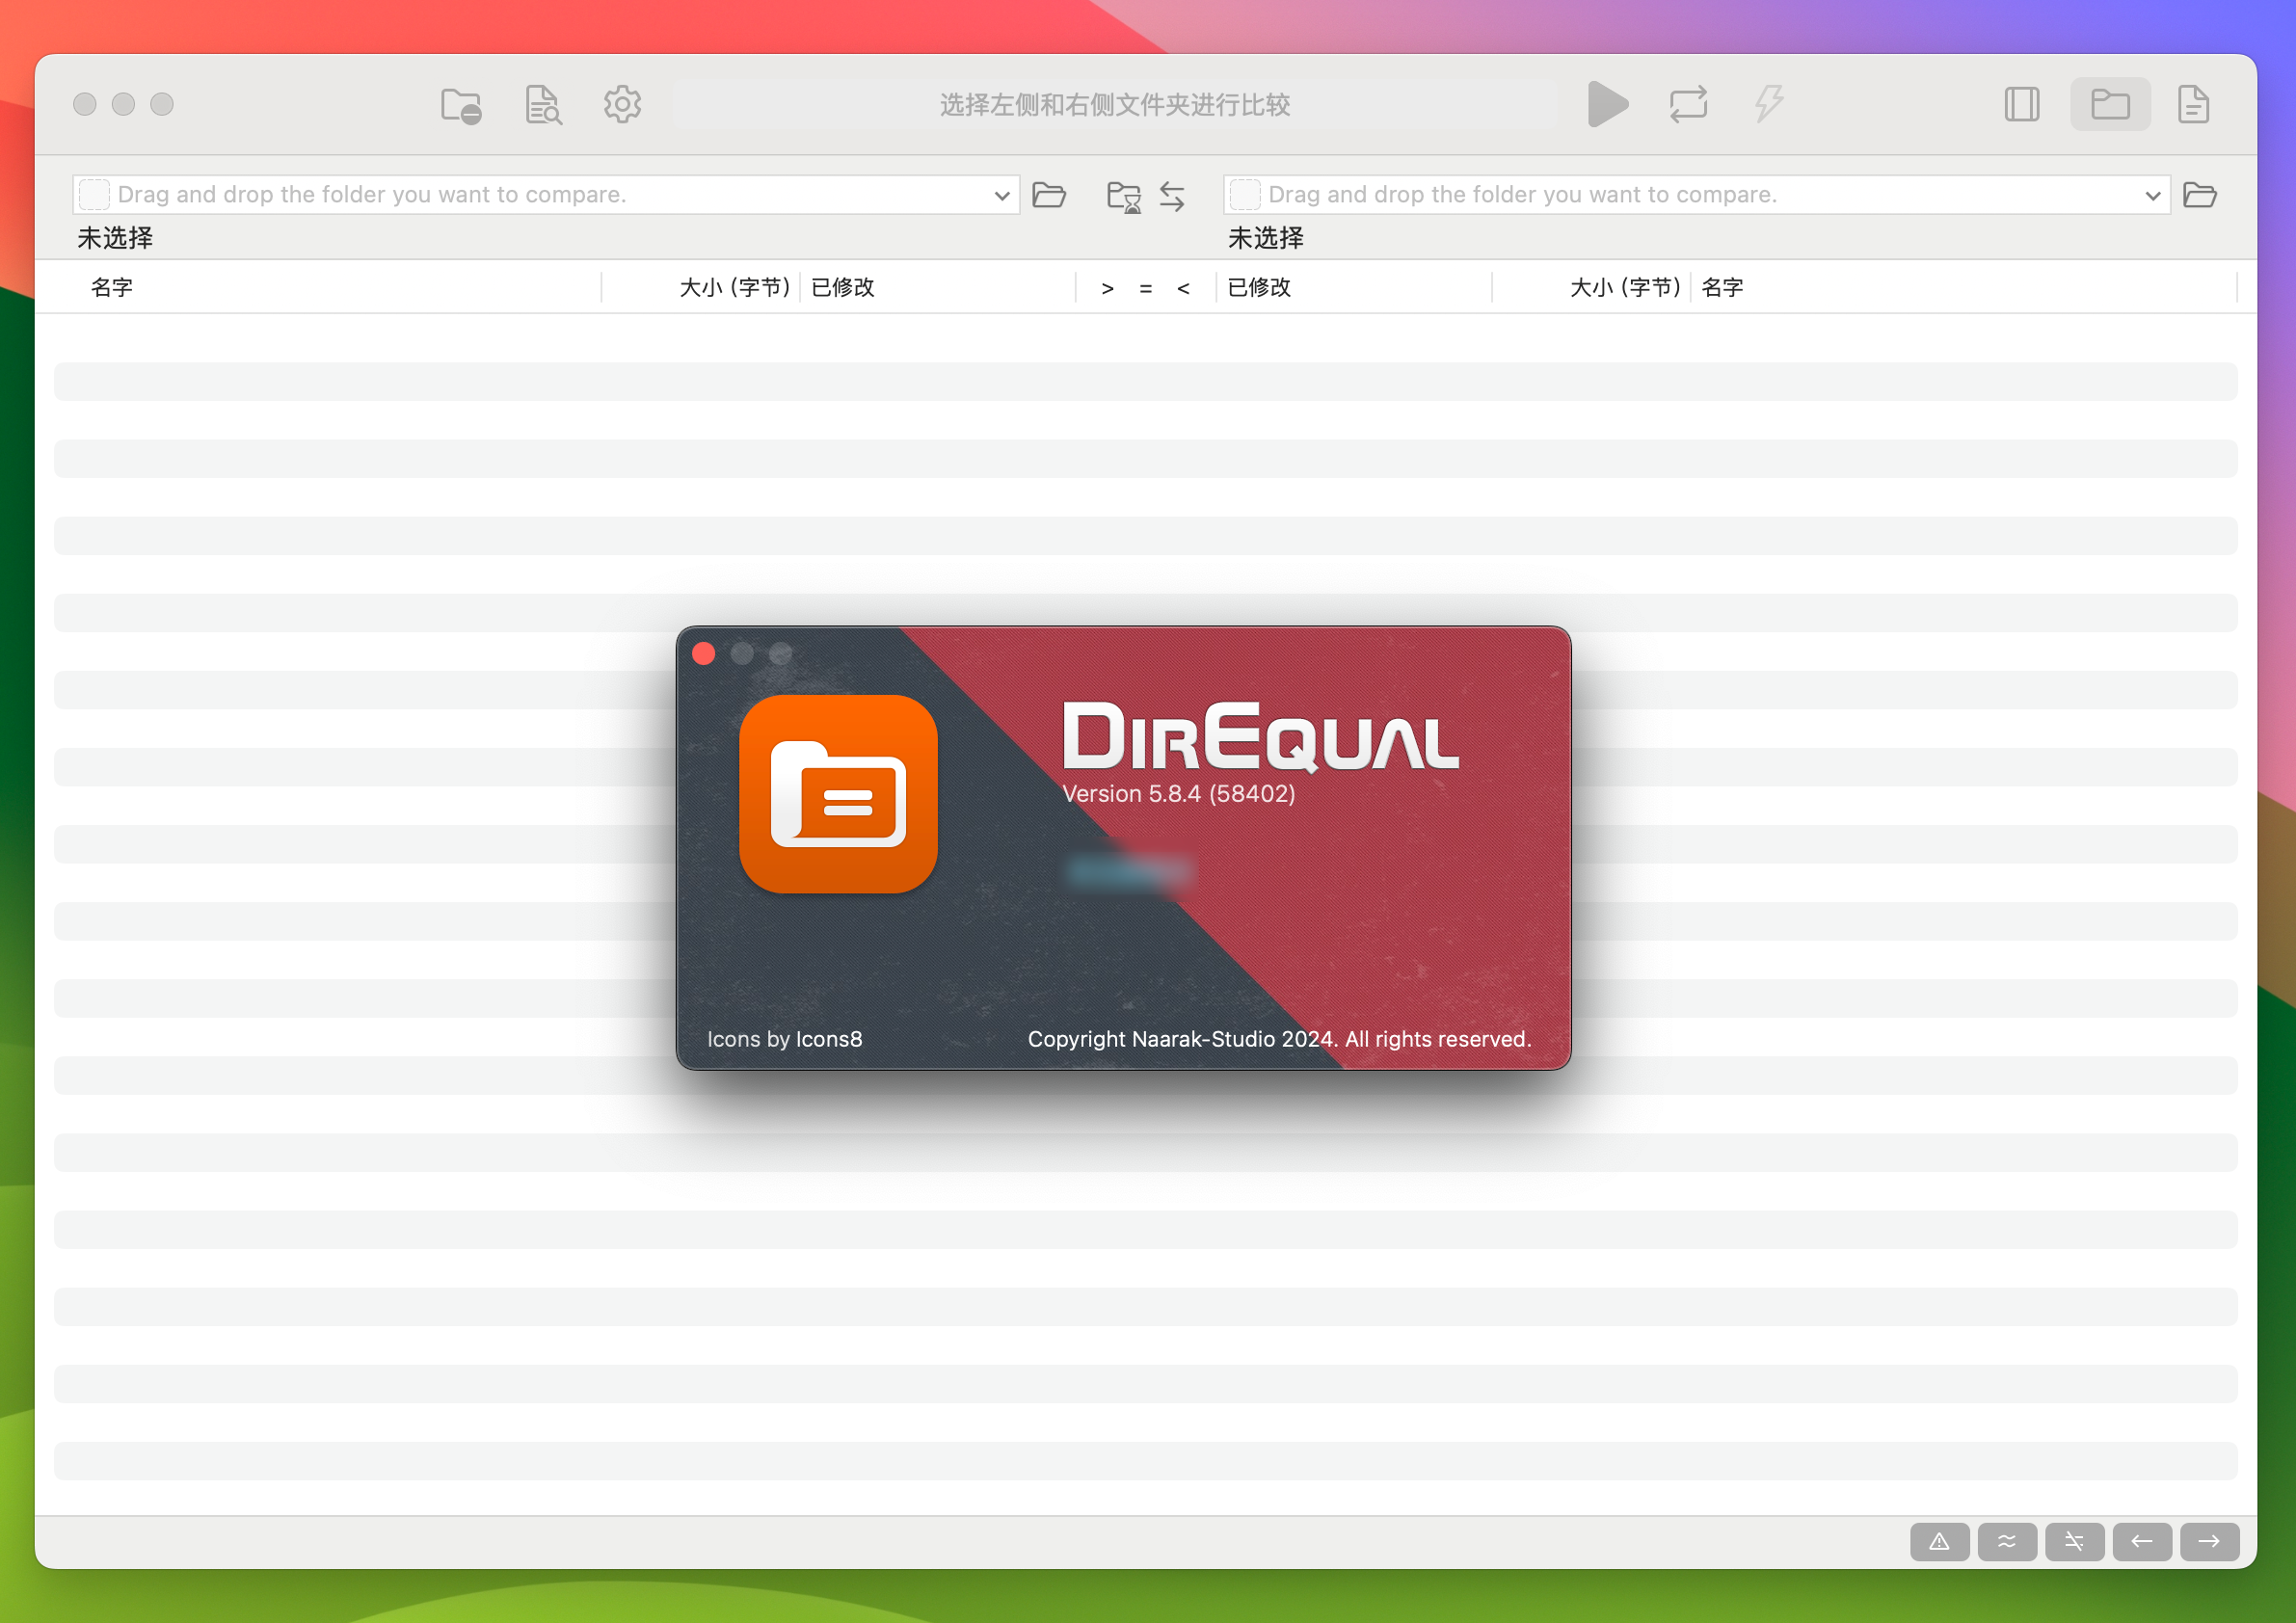Click the right 未选择 status label
This screenshot has height=1623, width=2296.
[1265, 237]
